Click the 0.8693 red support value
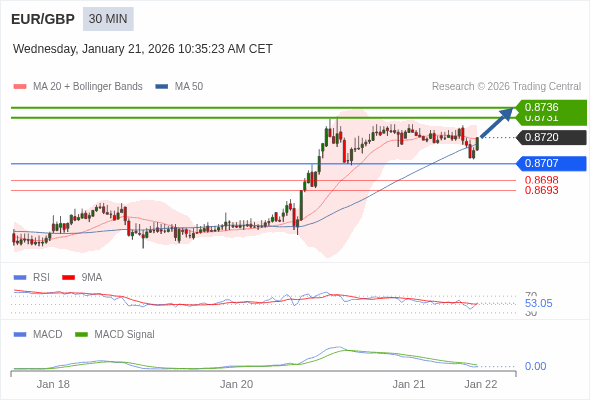The image size is (590, 400). coord(541,190)
